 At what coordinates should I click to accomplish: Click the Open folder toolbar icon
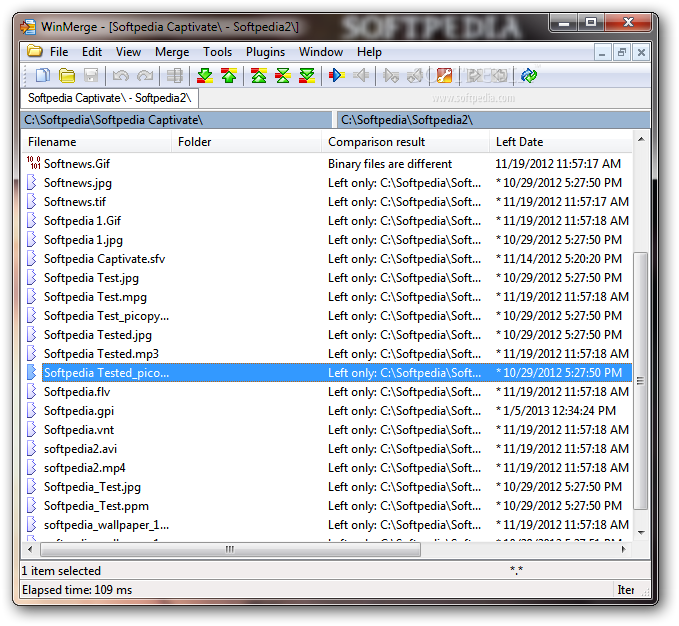(67, 76)
